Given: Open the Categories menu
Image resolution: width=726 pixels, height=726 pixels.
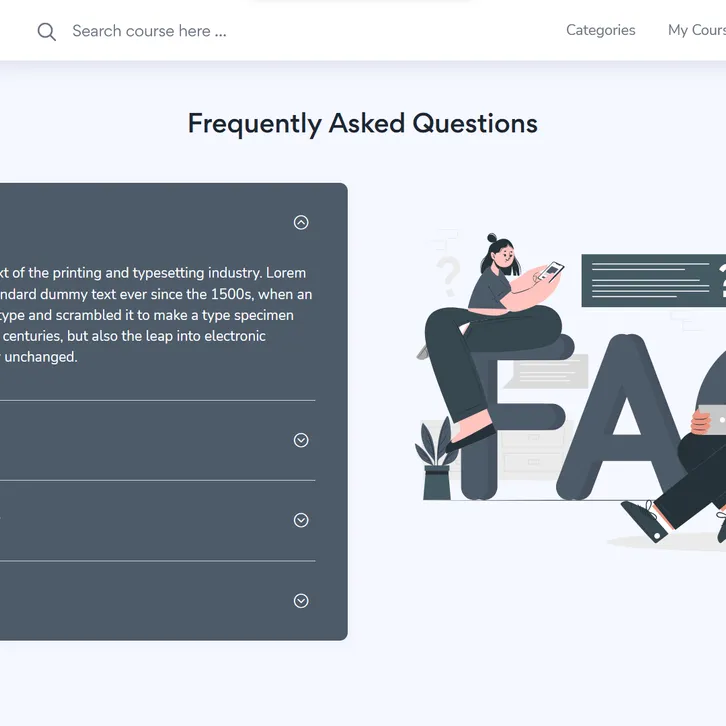Looking at the screenshot, I should click(x=600, y=30).
